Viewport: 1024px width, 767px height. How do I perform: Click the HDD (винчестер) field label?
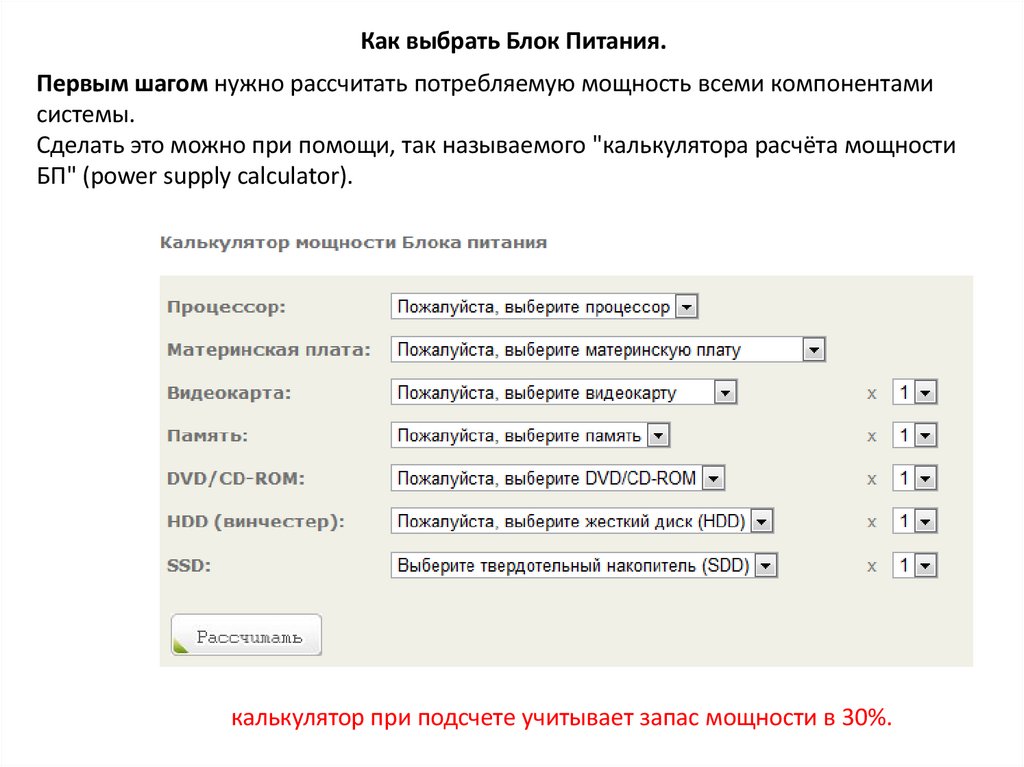click(x=255, y=521)
